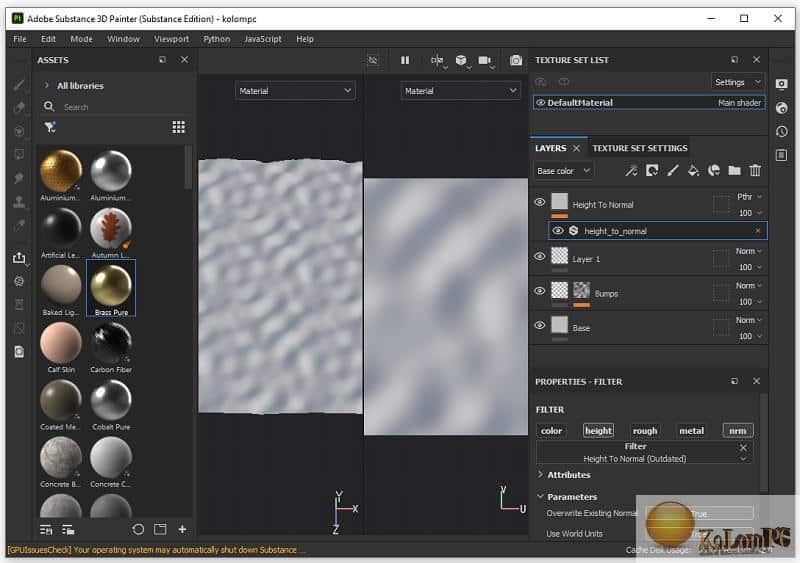Viewport: 800px width, 563px height.
Task: Open the Display settings icon on the right dock
Action: click(x=781, y=84)
